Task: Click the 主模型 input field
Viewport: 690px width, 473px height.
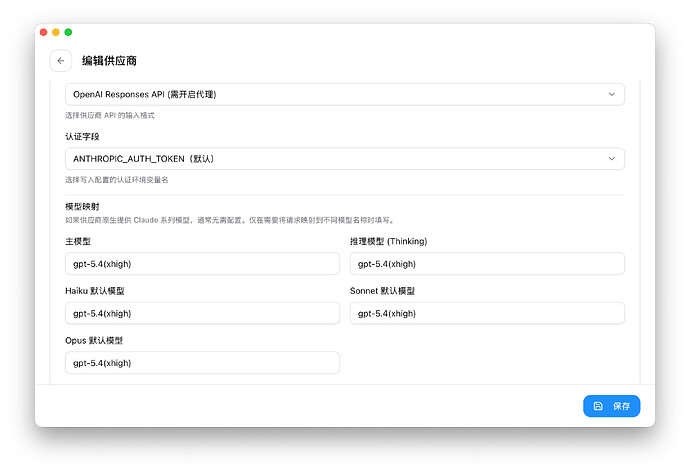Action: click(202, 264)
